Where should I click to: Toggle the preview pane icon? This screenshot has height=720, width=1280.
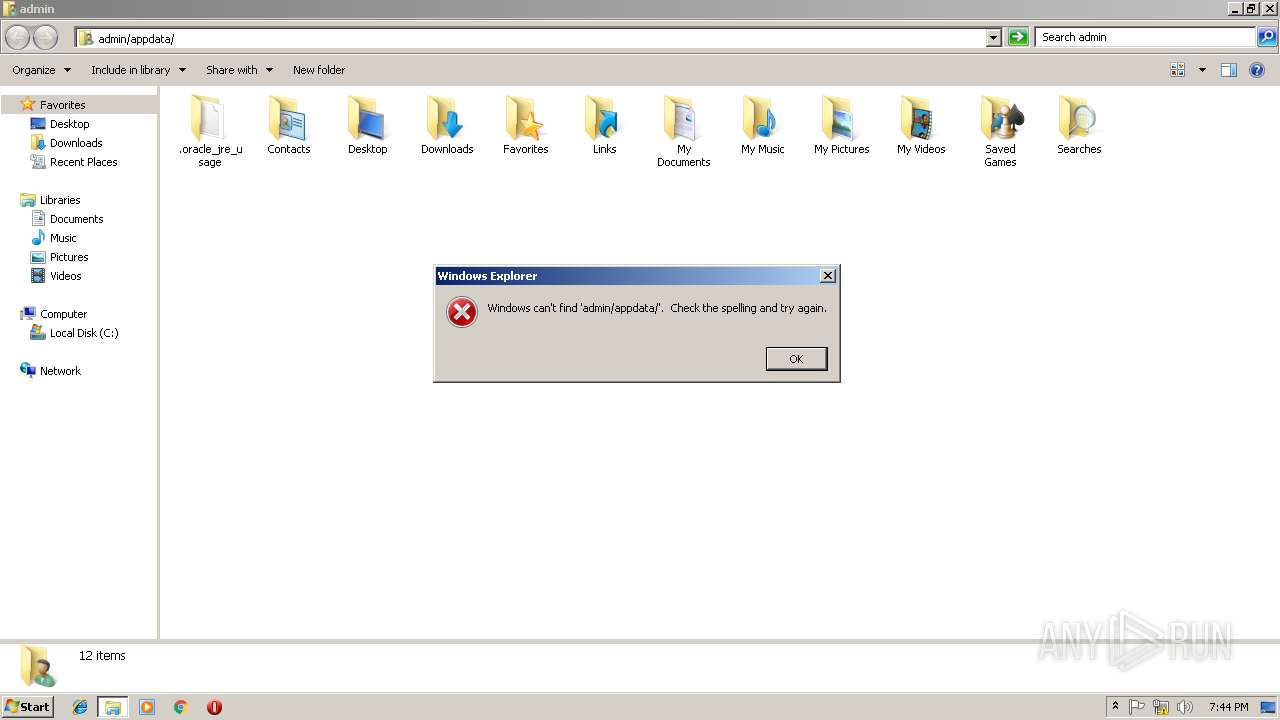tap(1229, 70)
